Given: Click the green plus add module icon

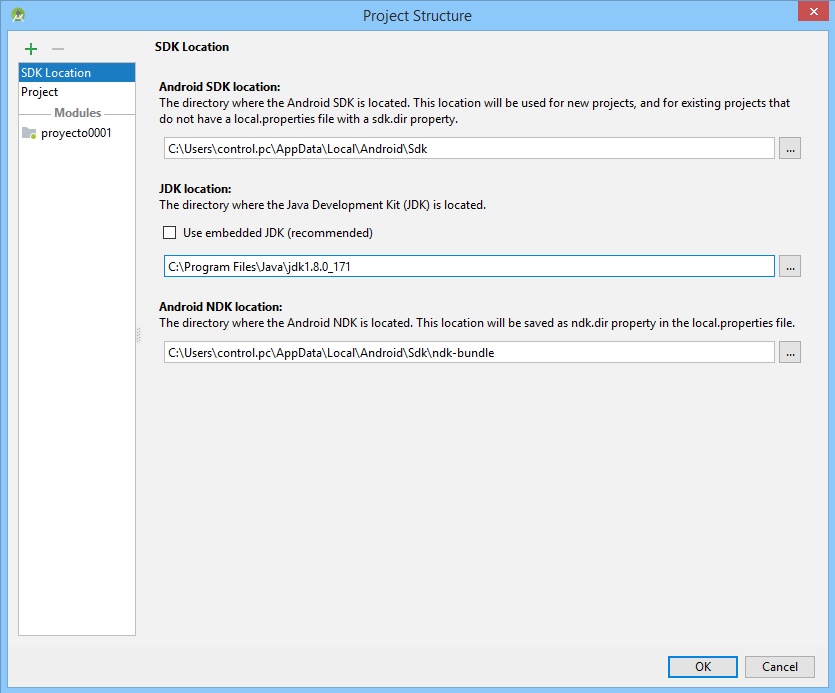Looking at the screenshot, I should [31, 49].
